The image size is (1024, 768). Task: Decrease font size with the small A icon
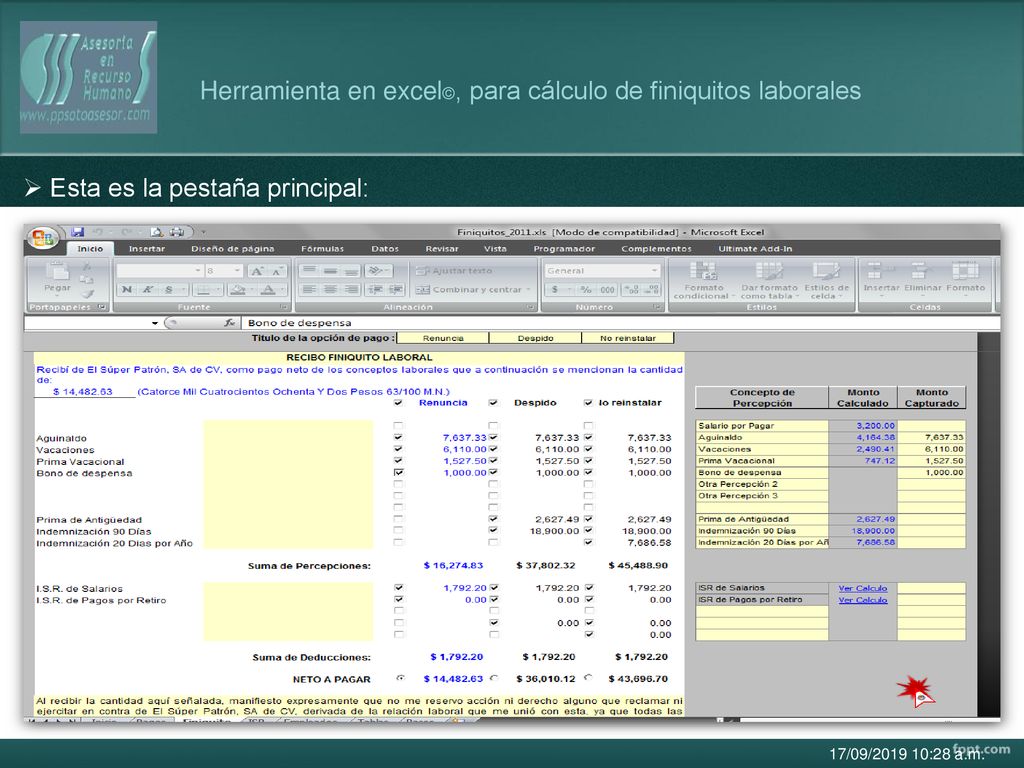277,270
